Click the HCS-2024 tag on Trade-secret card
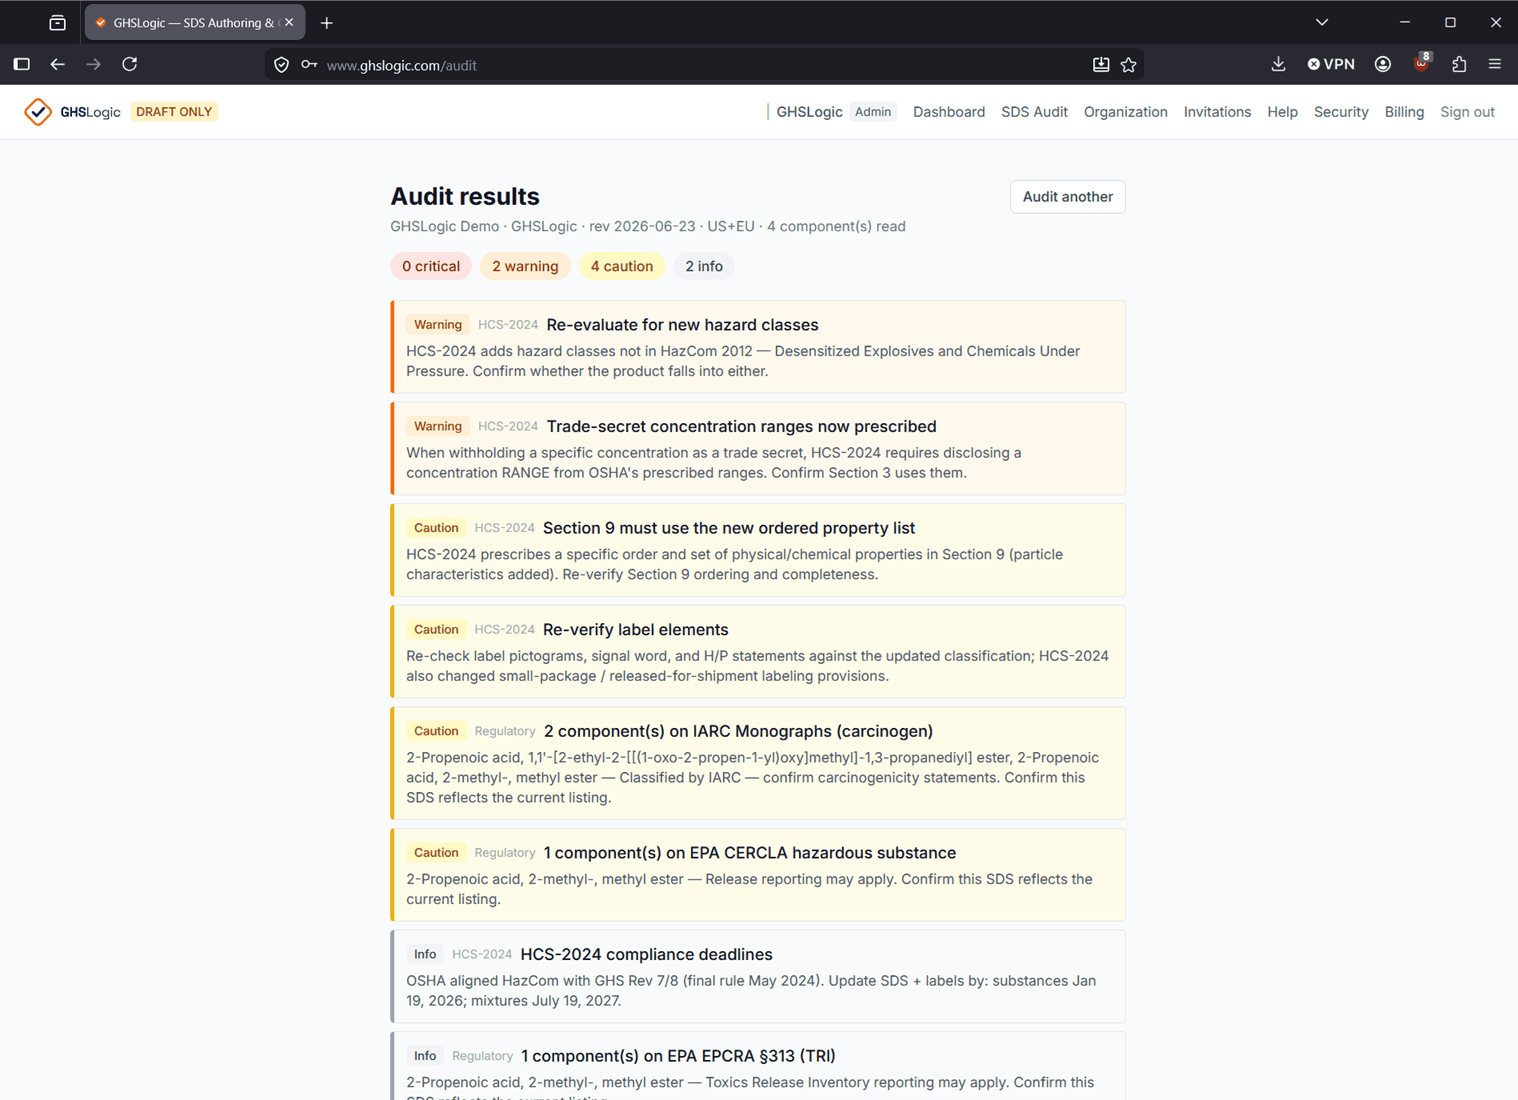 tap(508, 427)
